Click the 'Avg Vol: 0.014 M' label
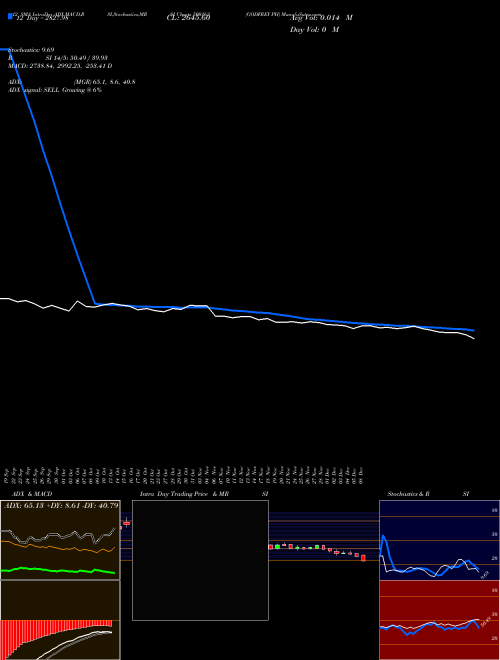500x660 pixels. 321,18
